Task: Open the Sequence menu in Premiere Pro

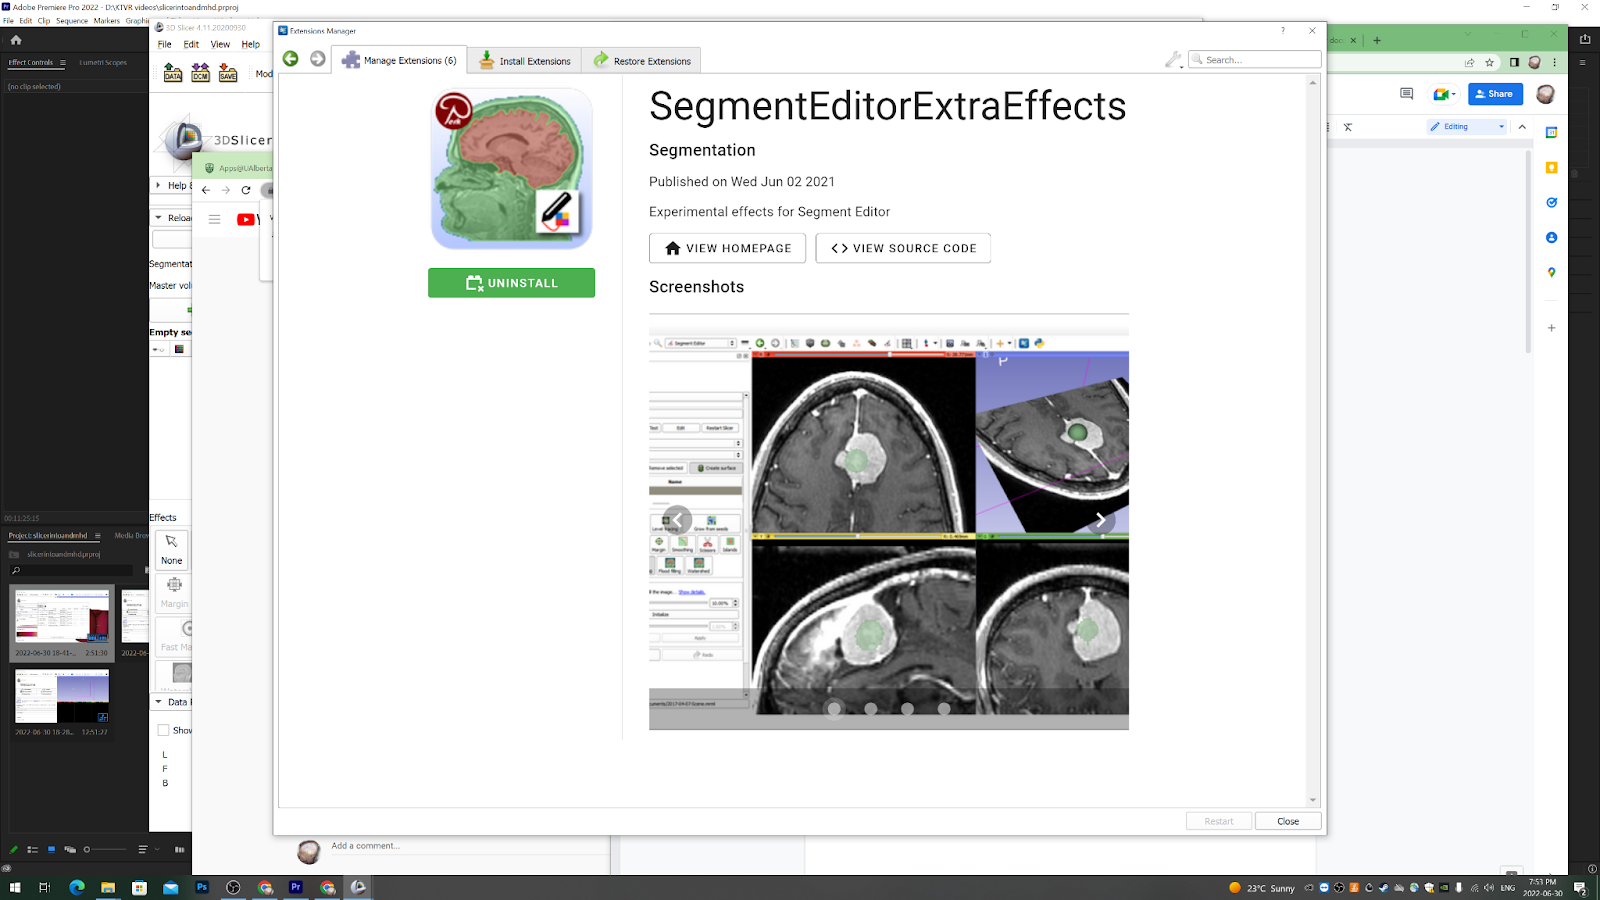Action: pyautogui.click(x=72, y=20)
